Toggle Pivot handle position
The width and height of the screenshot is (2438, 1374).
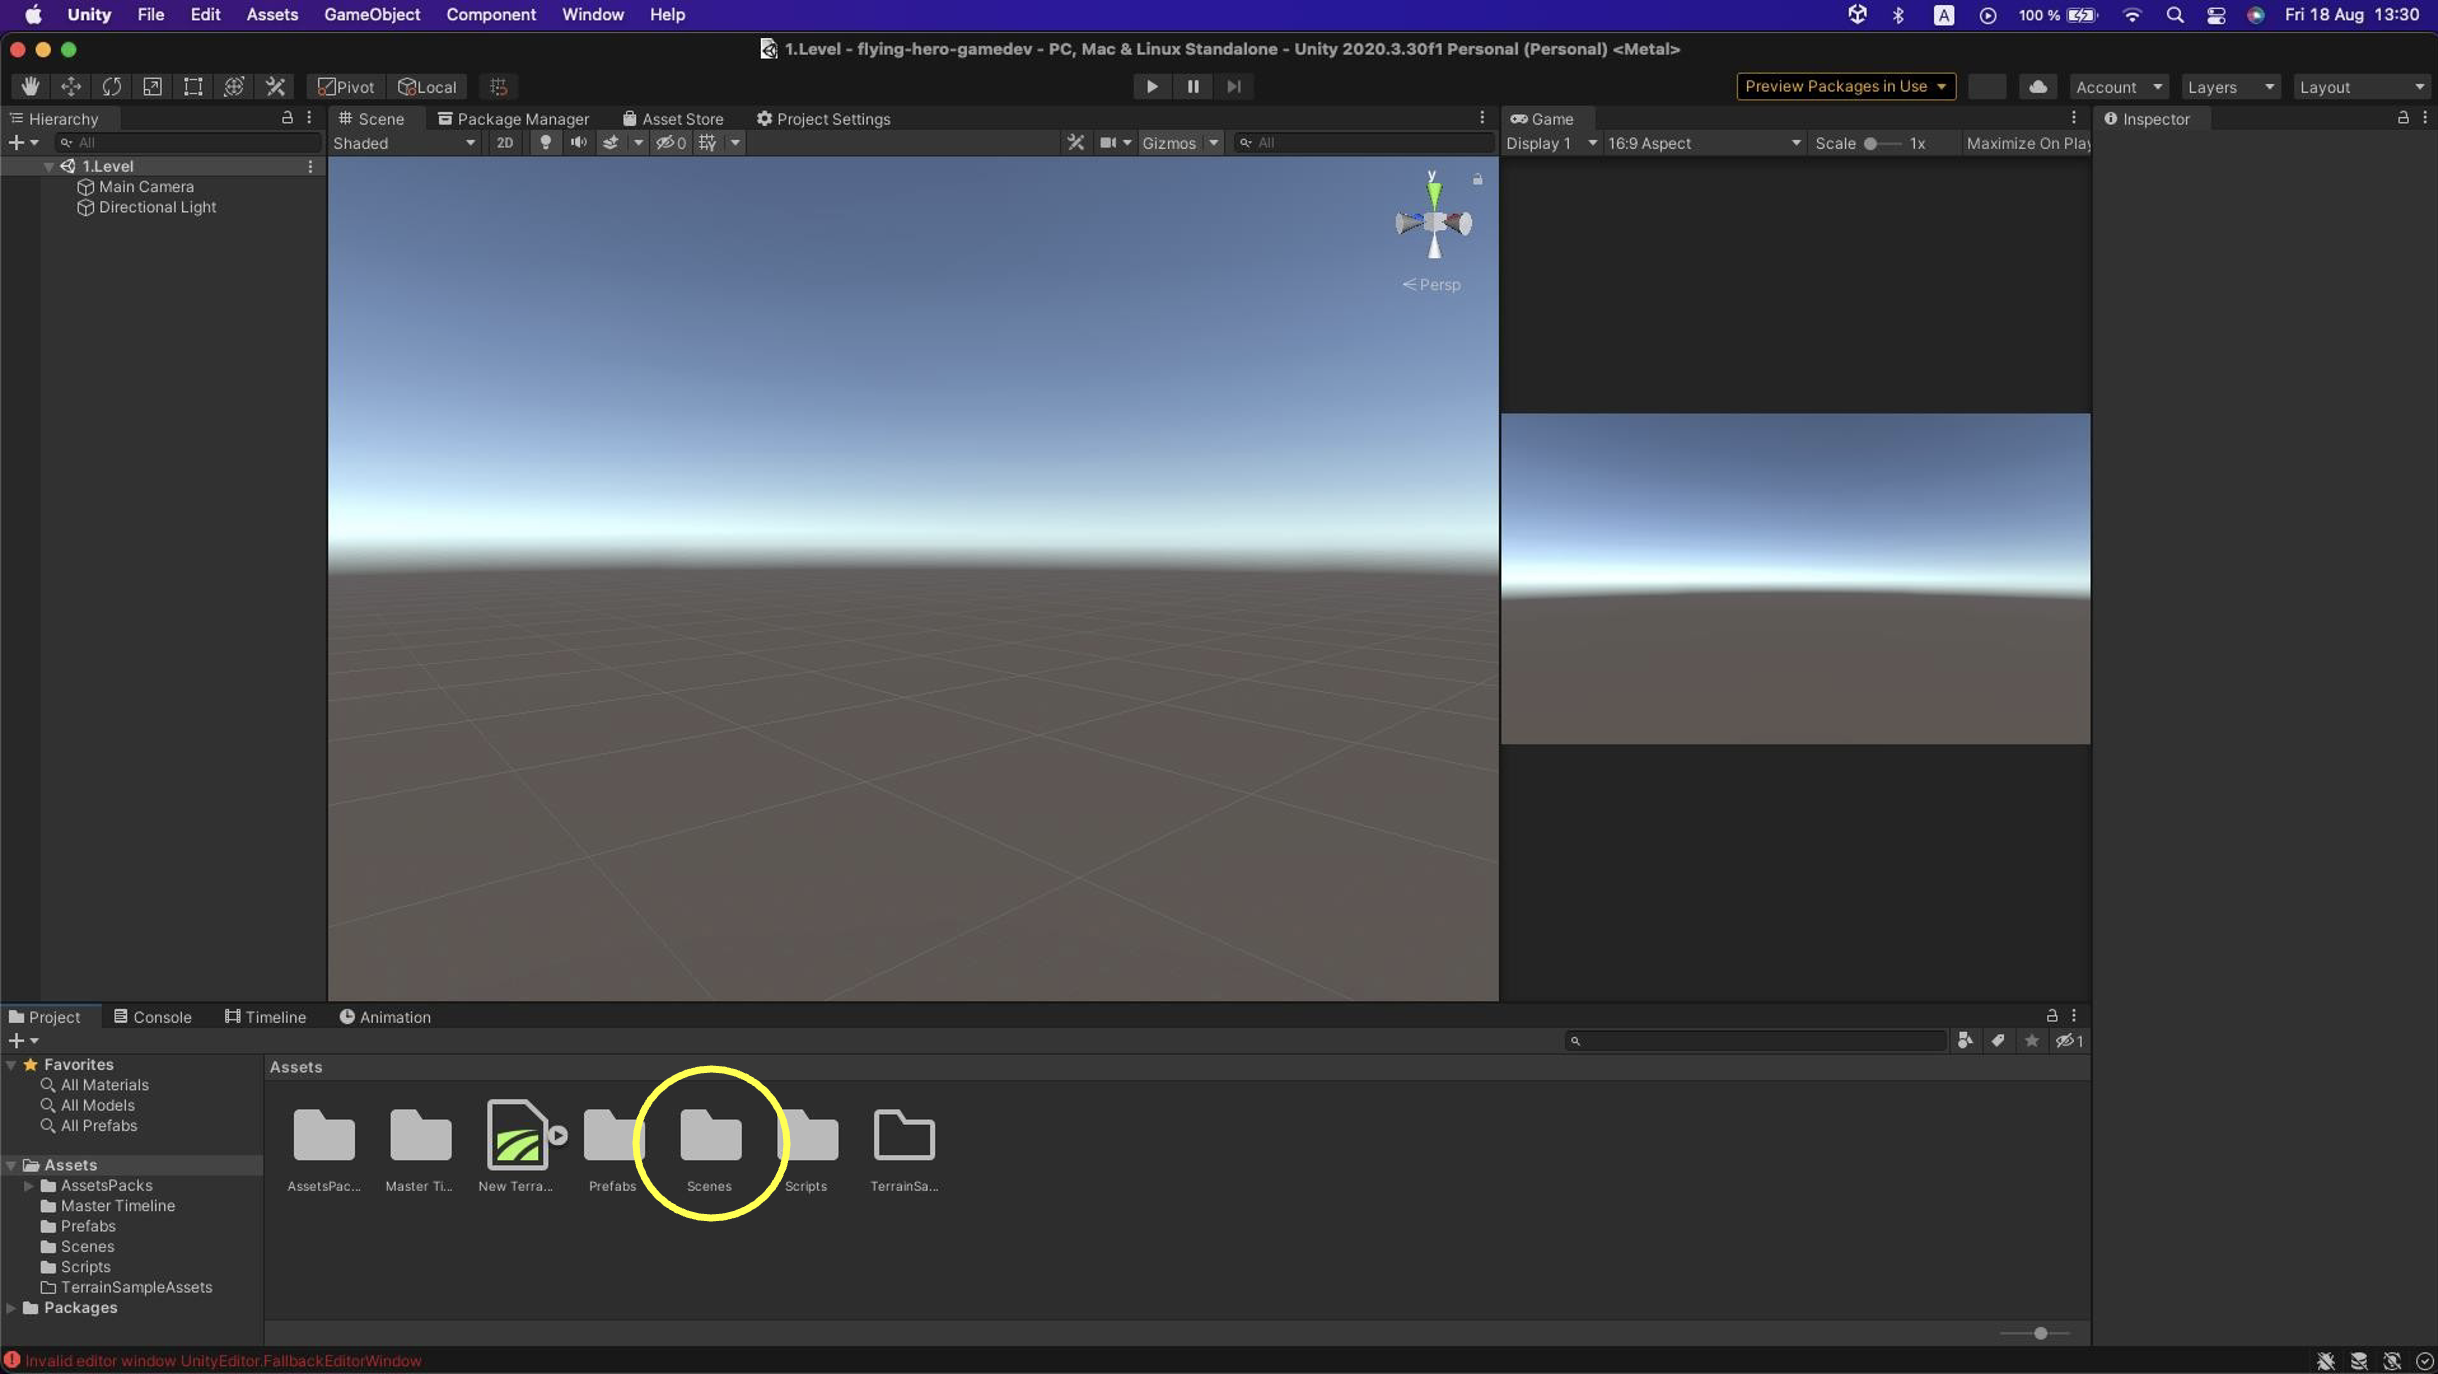[346, 87]
